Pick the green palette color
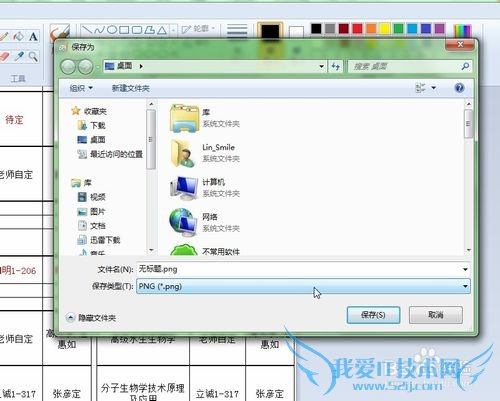The height and width of the screenshot is (401, 500). 398,28
